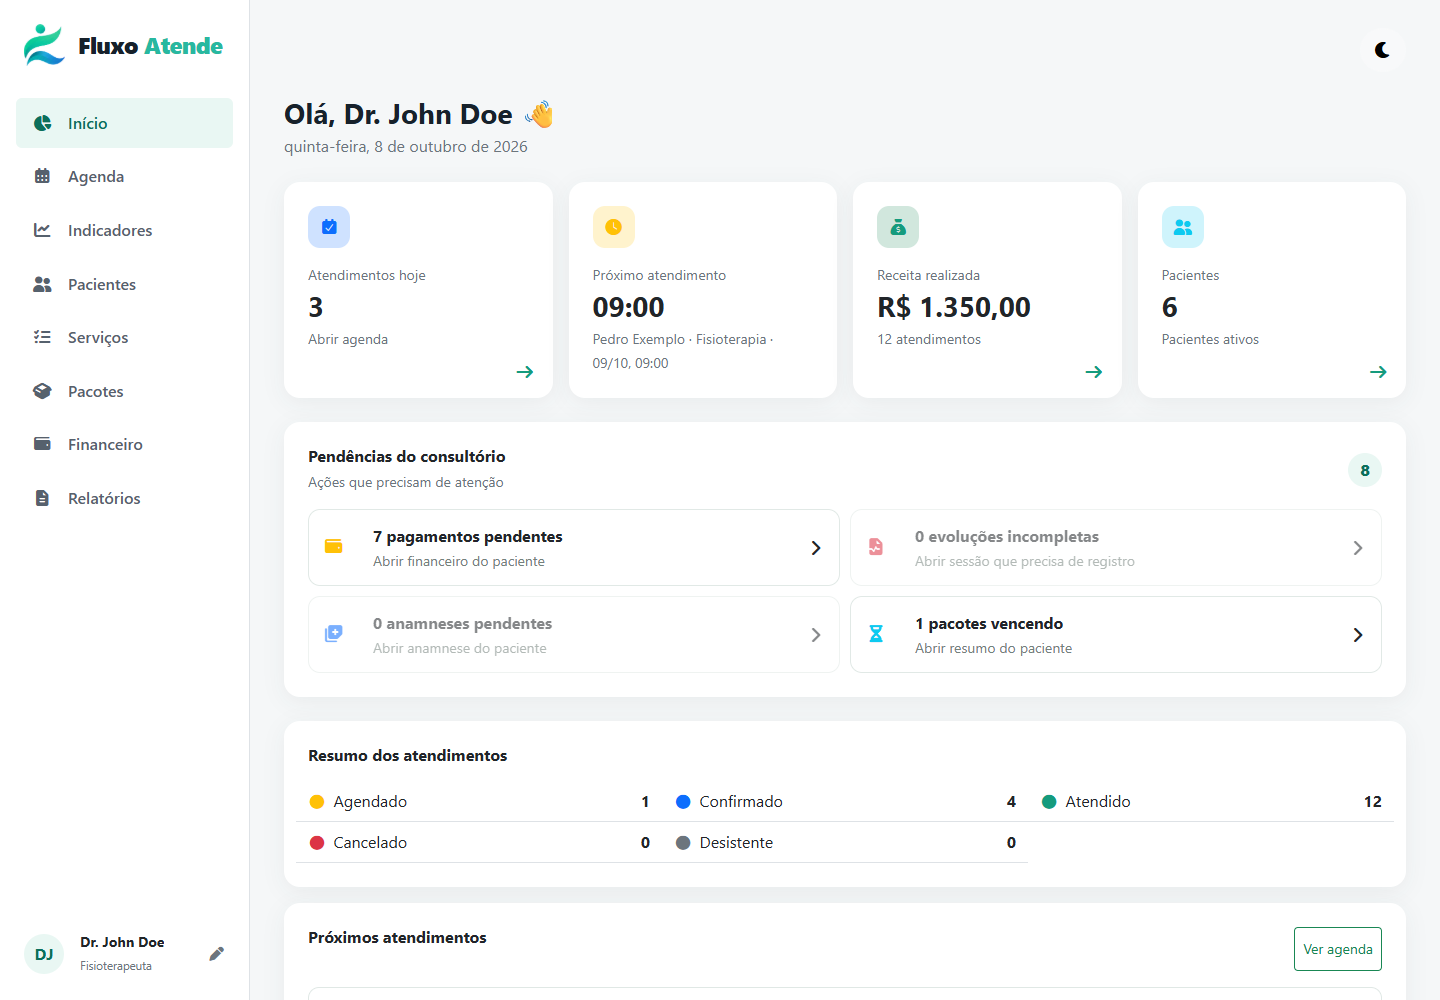Click the Desistente status row
1440x1000 pixels.
845,843
